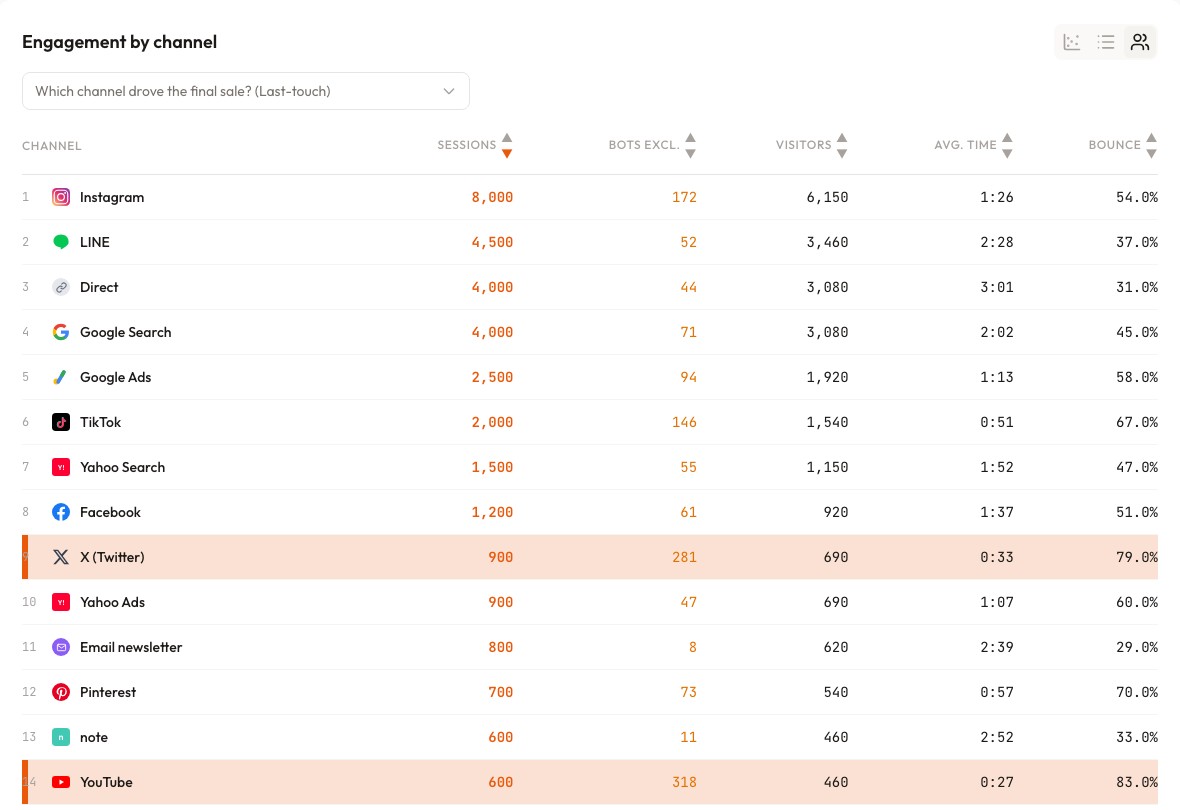Click Instagram bots excluded value 172
1180x810 pixels.
684,197
